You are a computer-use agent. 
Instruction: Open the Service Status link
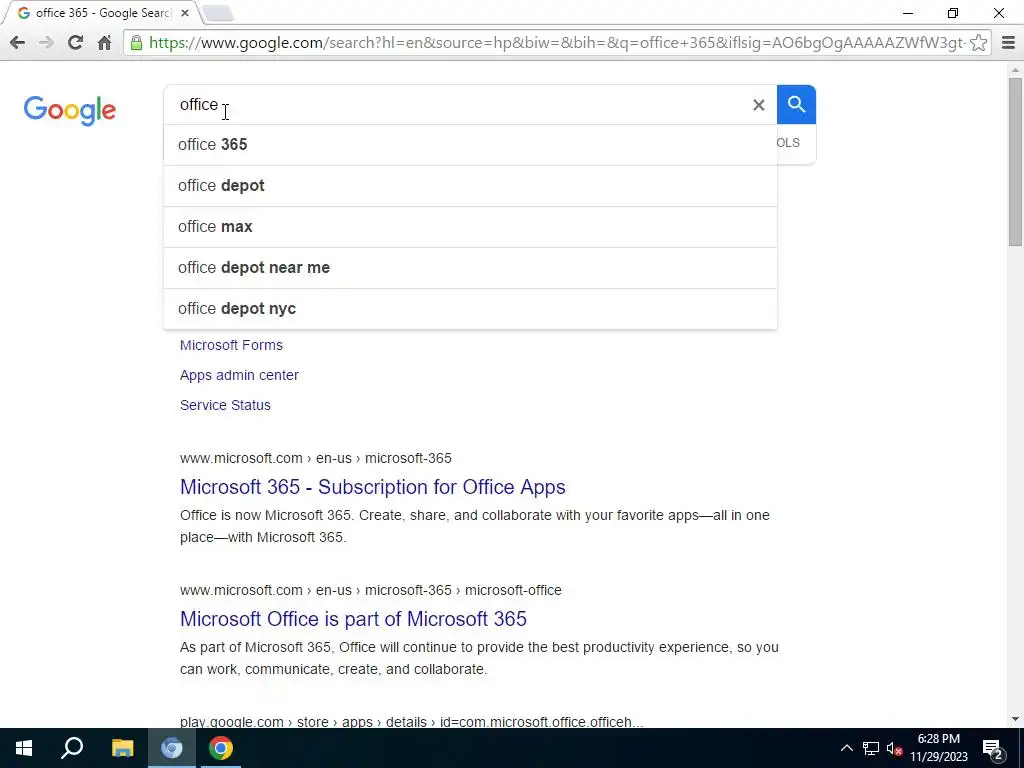coord(225,405)
